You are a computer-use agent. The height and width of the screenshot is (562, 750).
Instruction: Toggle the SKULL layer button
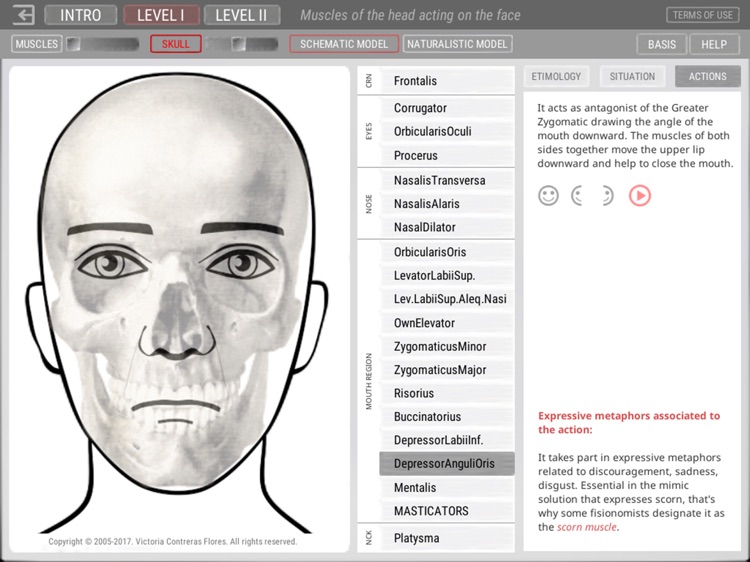click(176, 44)
